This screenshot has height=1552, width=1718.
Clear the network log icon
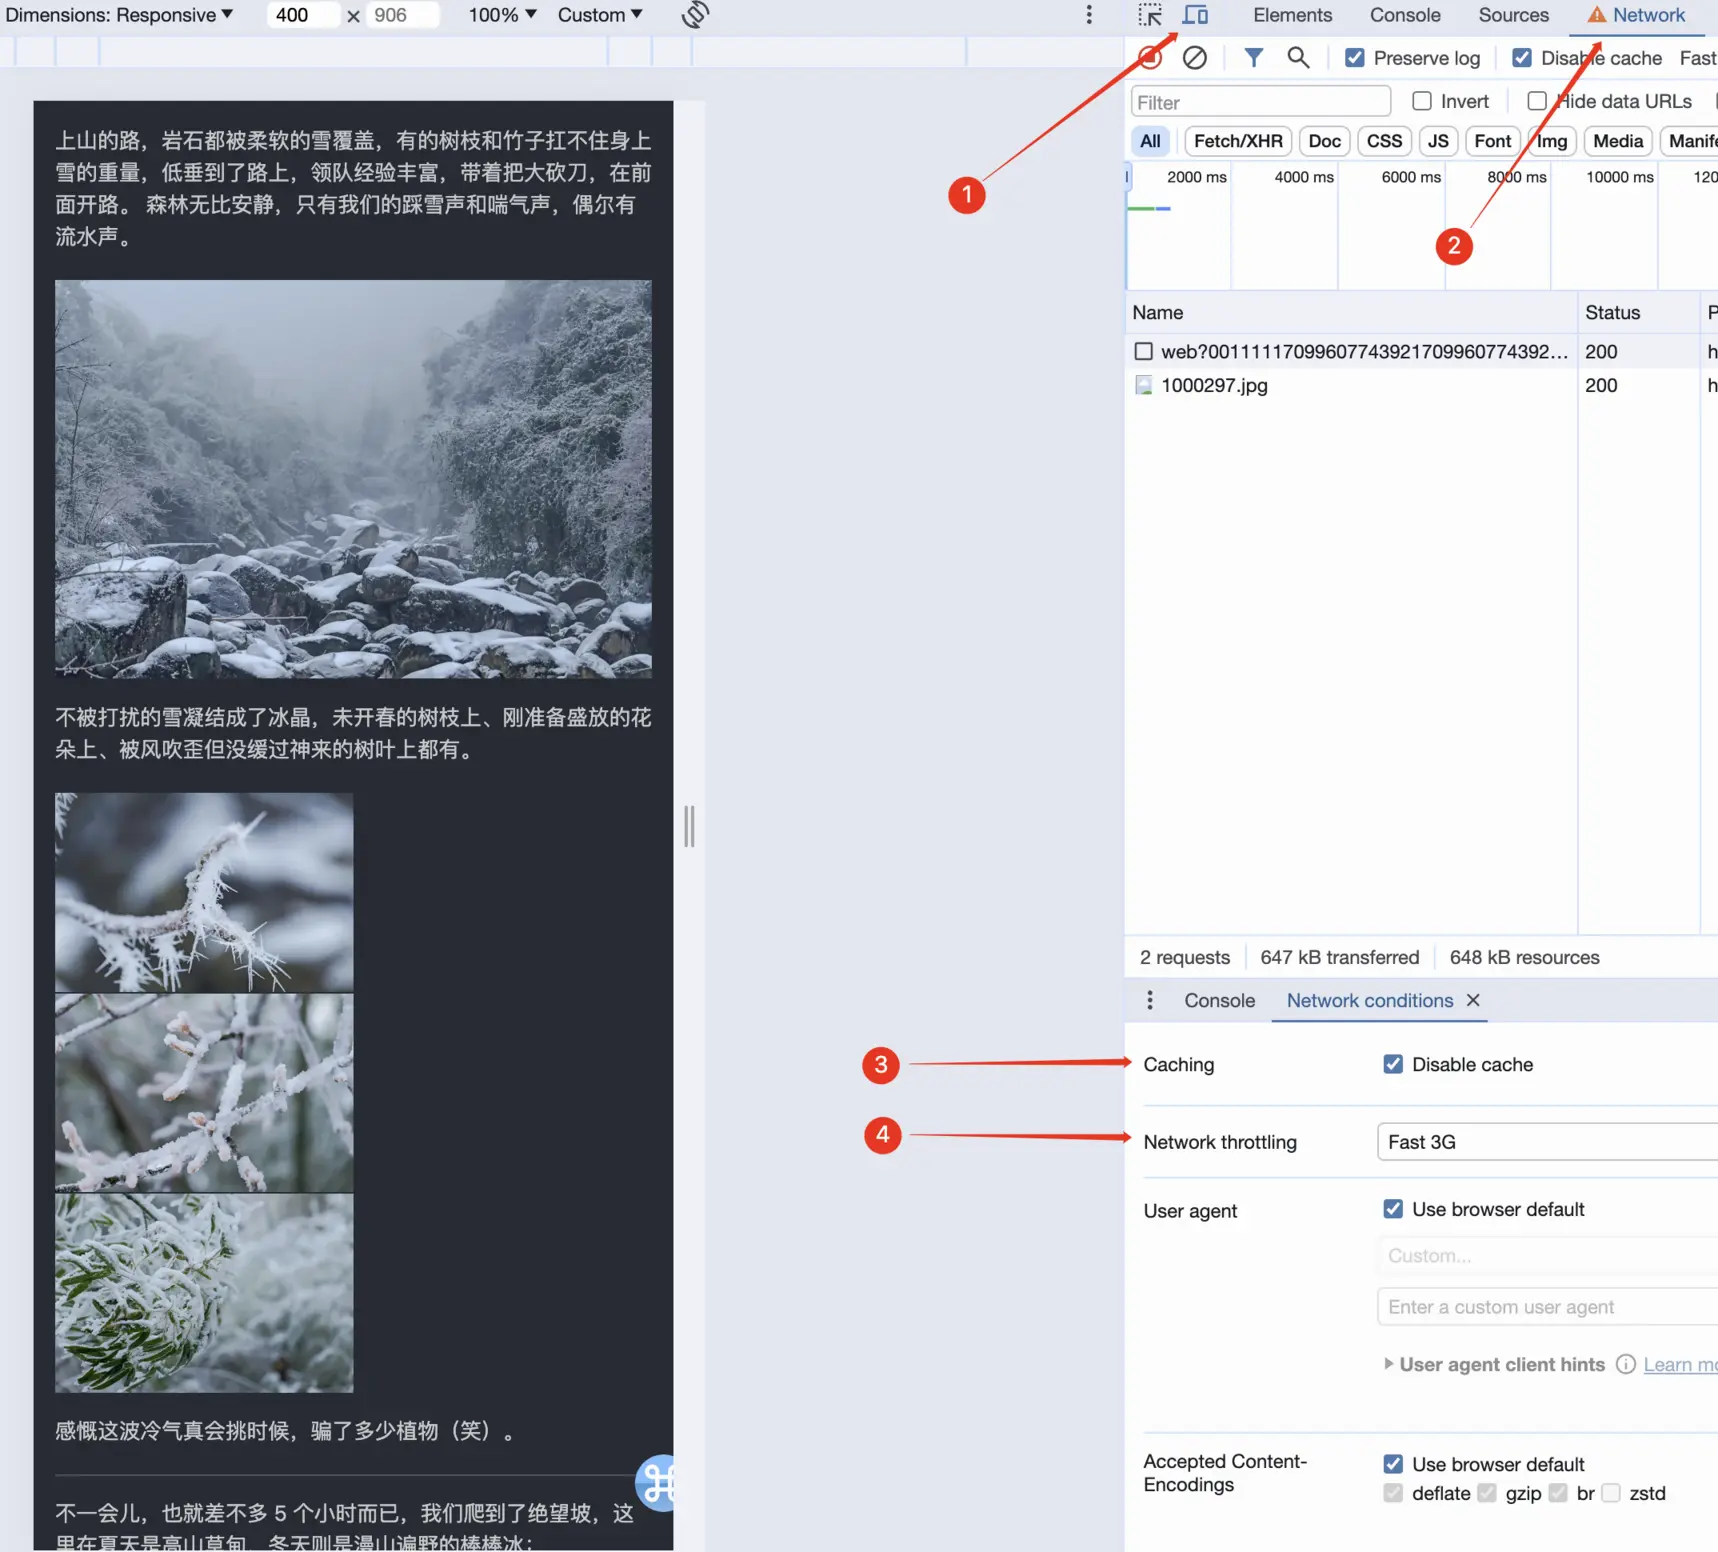1194,58
